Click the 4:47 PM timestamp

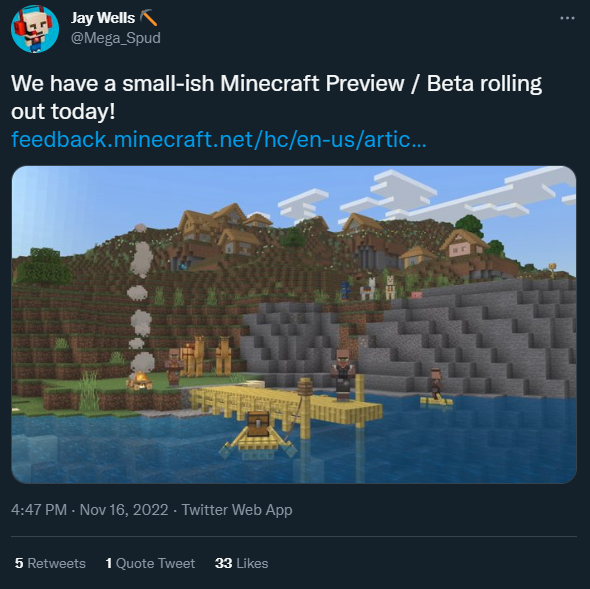tap(39, 510)
